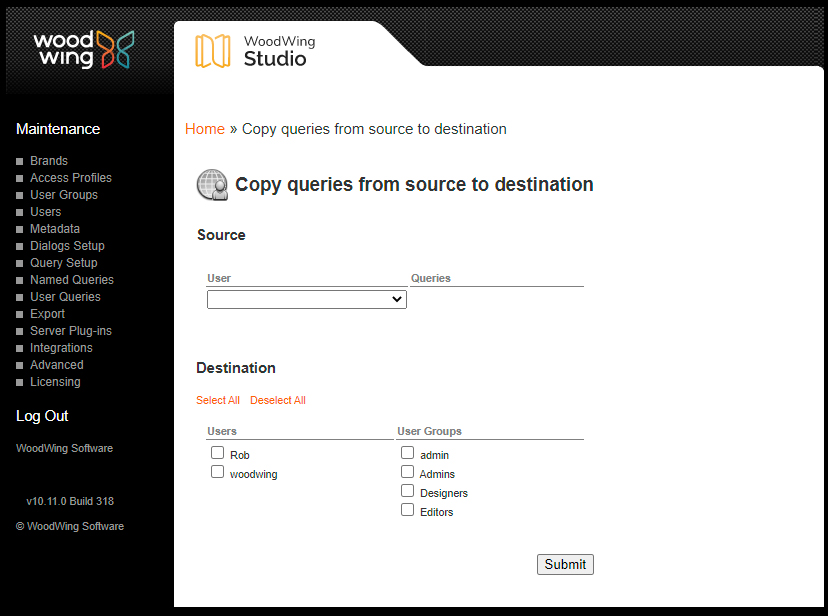Log out of WoodWing Studio

(x=42, y=416)
